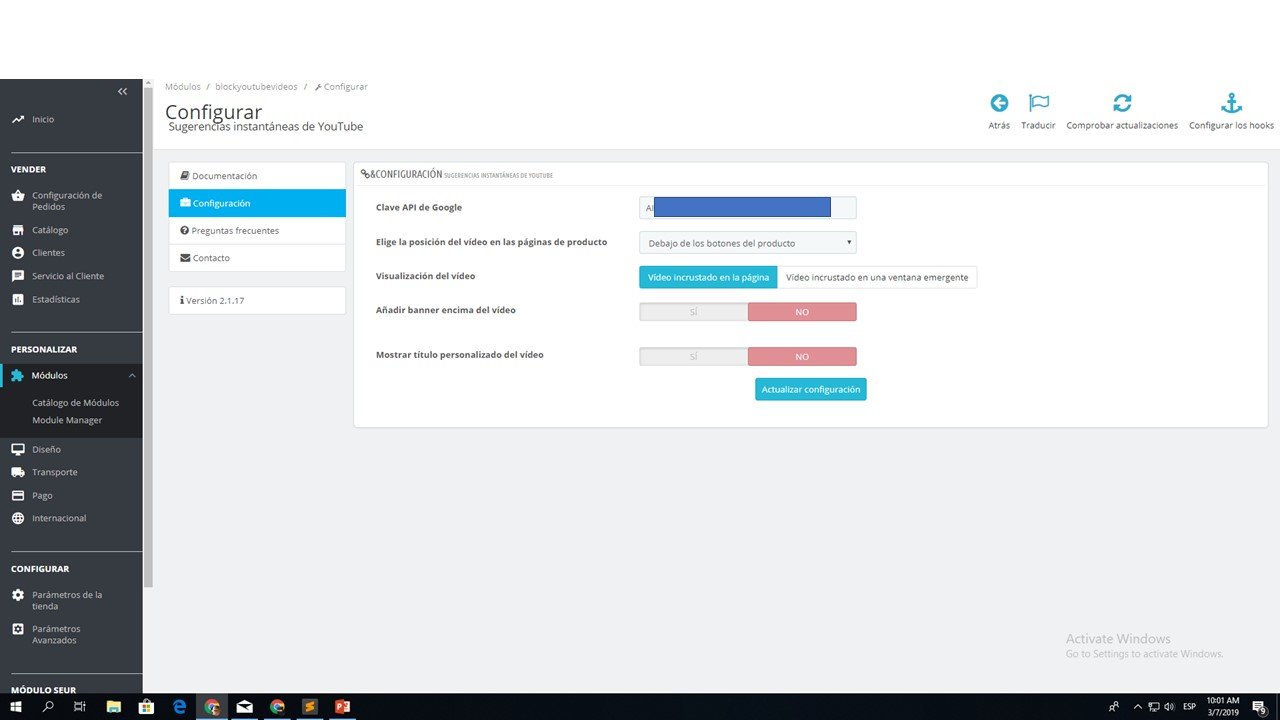Image resolution: width=1280 pixels, height=720 pixels.
Task: Click the blockyoutubevideos breadcrumb link
Action: click(256, 87)
